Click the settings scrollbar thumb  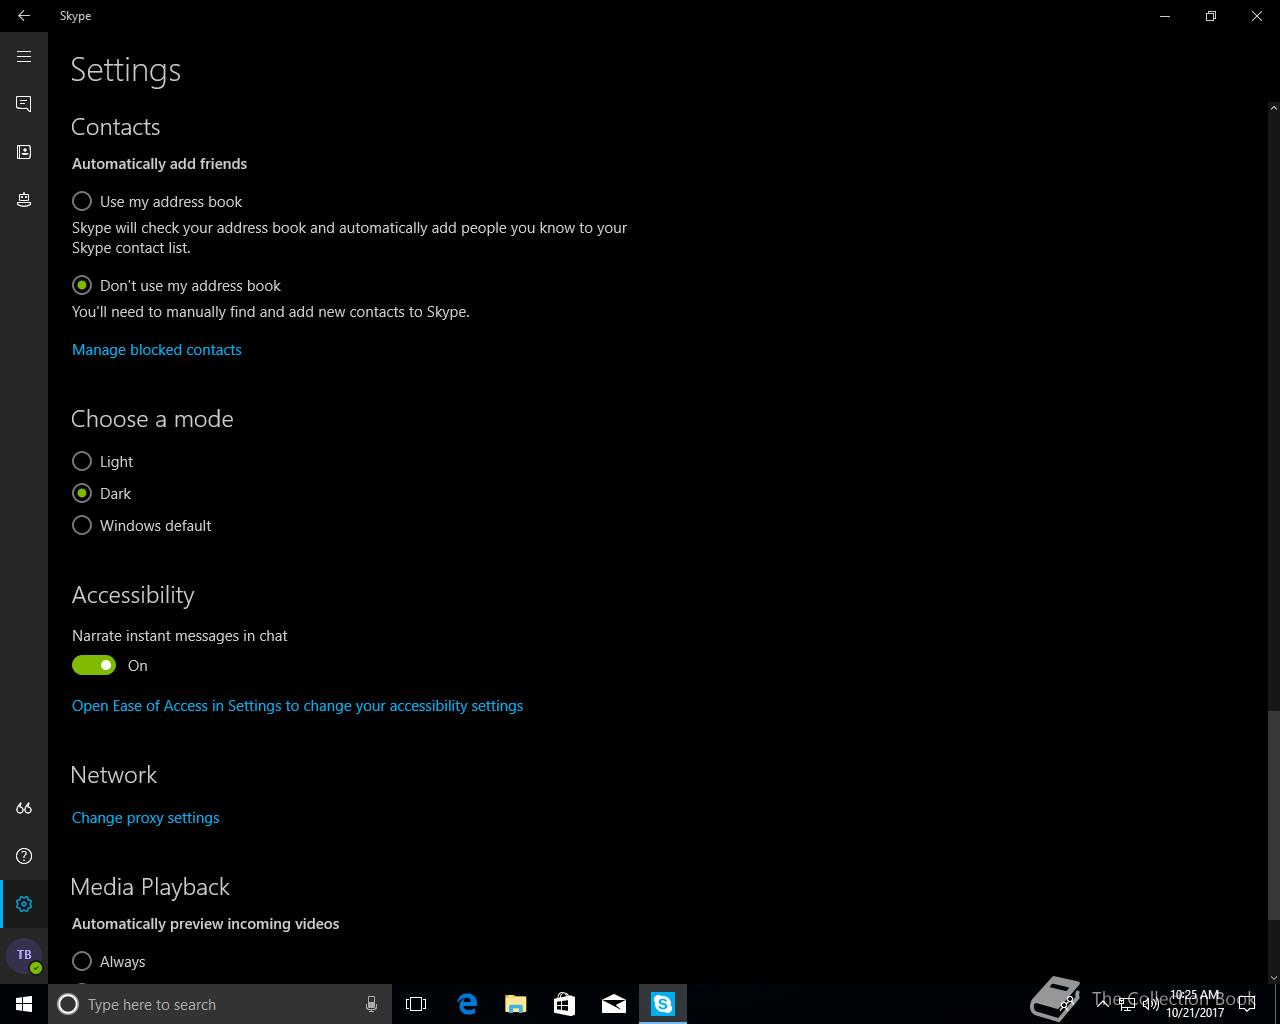coord(1273,815)
